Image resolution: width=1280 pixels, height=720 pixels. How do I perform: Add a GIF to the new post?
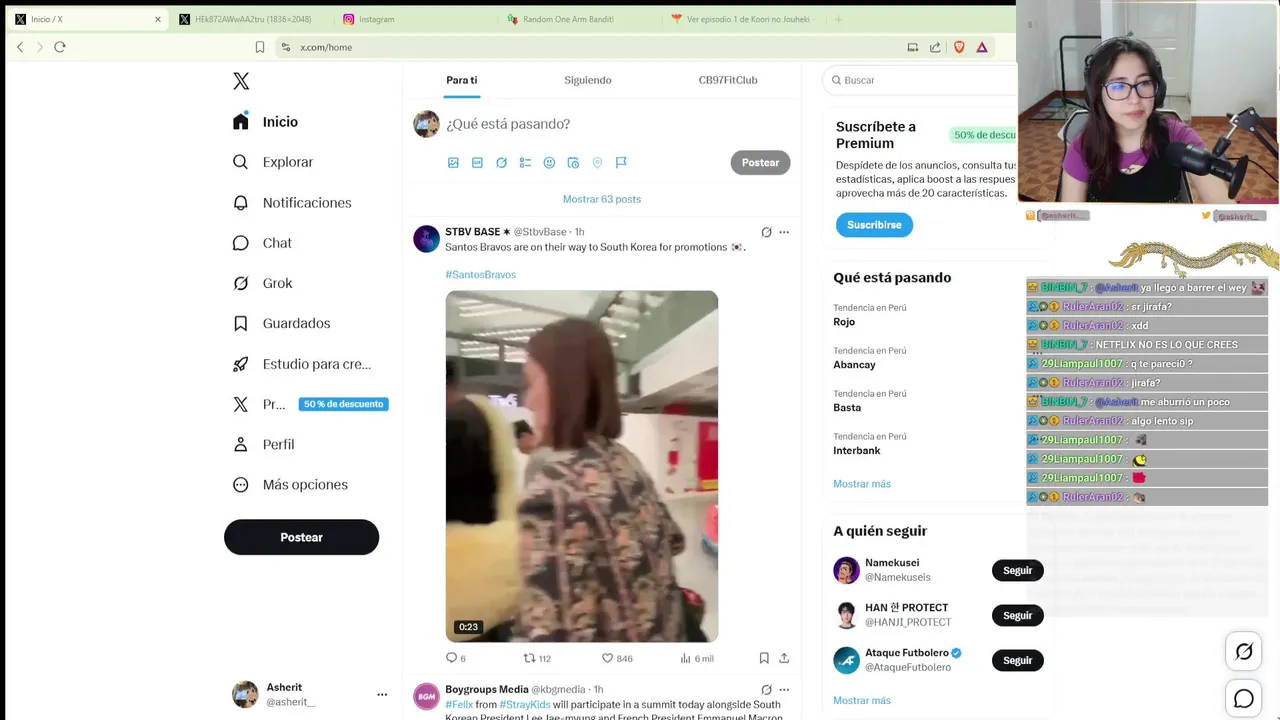pos(477,162)
